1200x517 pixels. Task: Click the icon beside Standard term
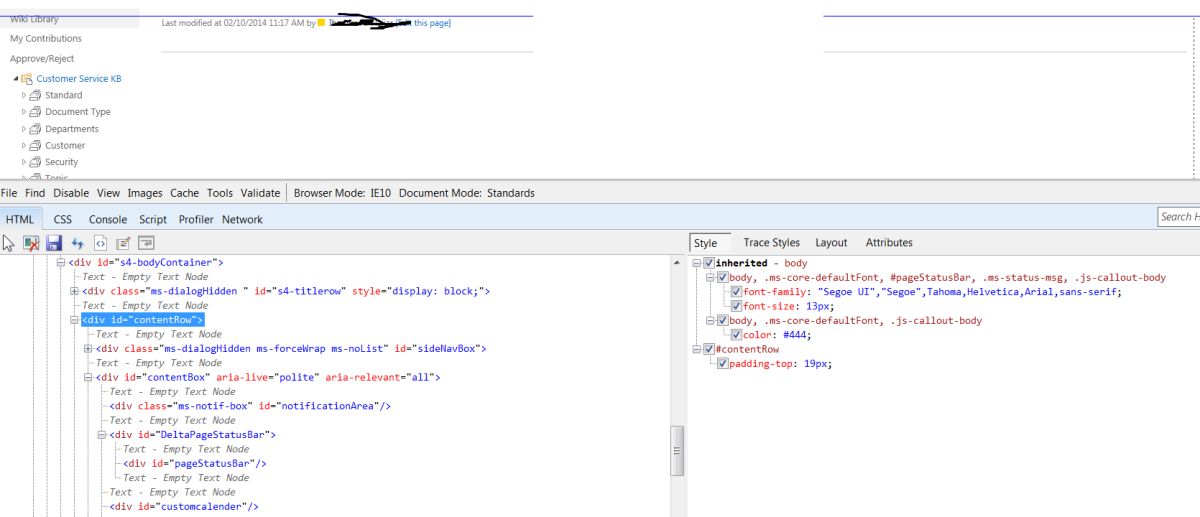[x=35, y=95]
